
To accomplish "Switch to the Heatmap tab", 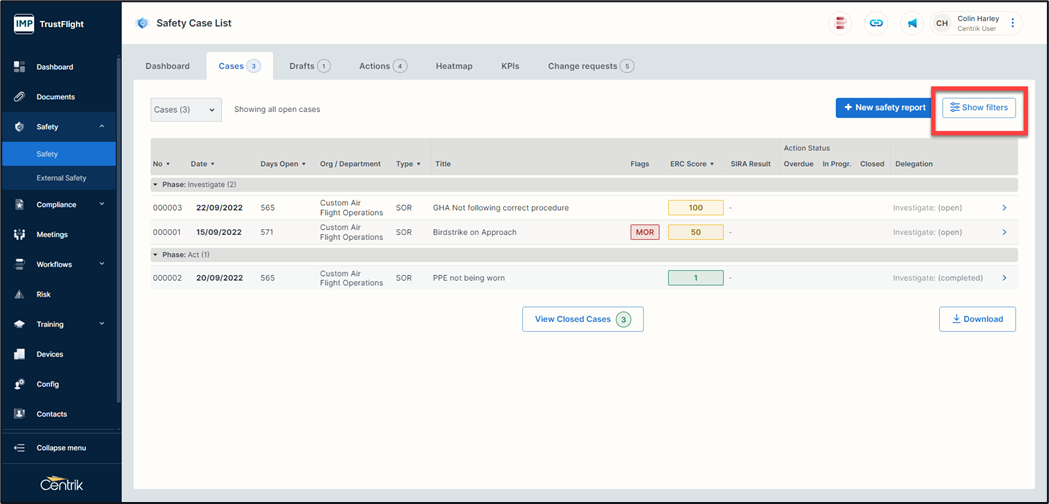I will coord(454,66).
